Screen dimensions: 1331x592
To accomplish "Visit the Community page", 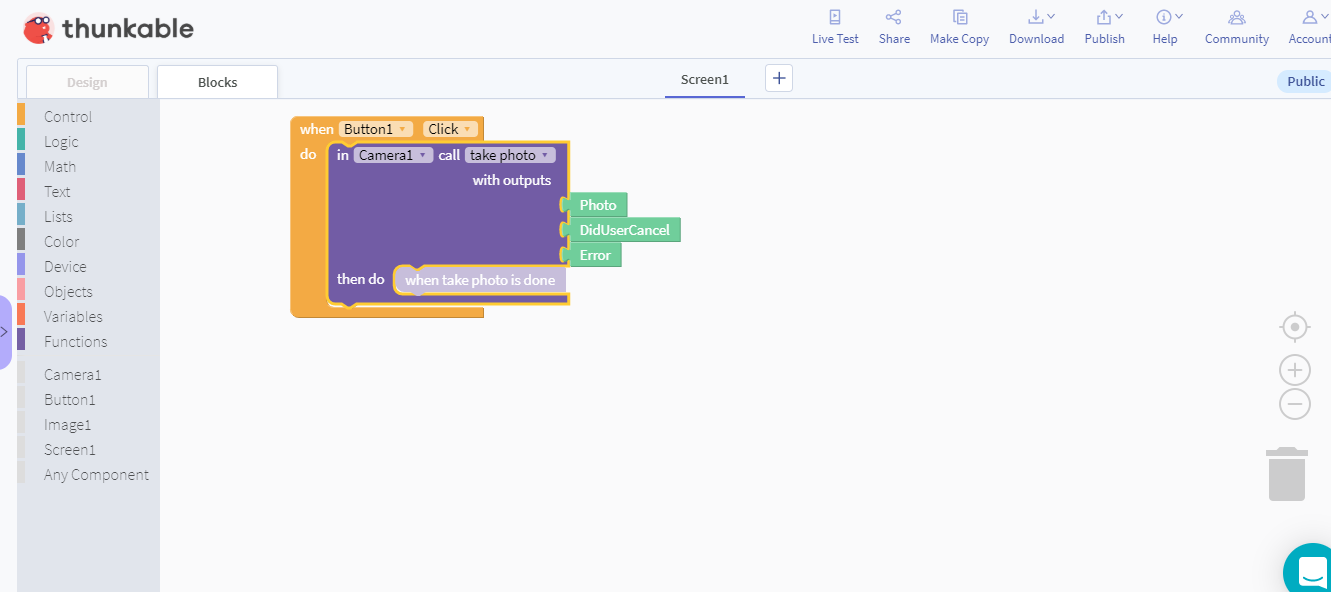I will (x=1236, y=27).
